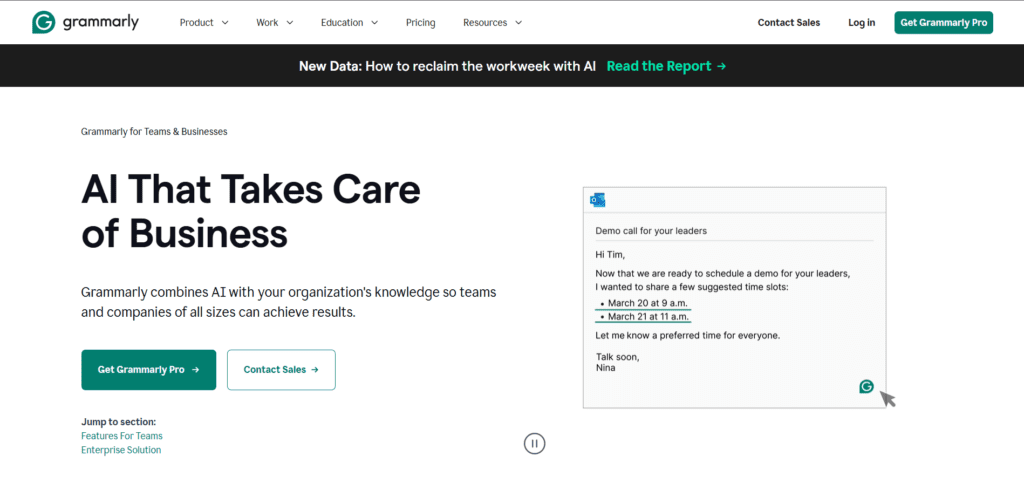Viewport: 1024px width, 490px height.
Task: Open the Read the Report banner link
Action: tap(666, 66)
